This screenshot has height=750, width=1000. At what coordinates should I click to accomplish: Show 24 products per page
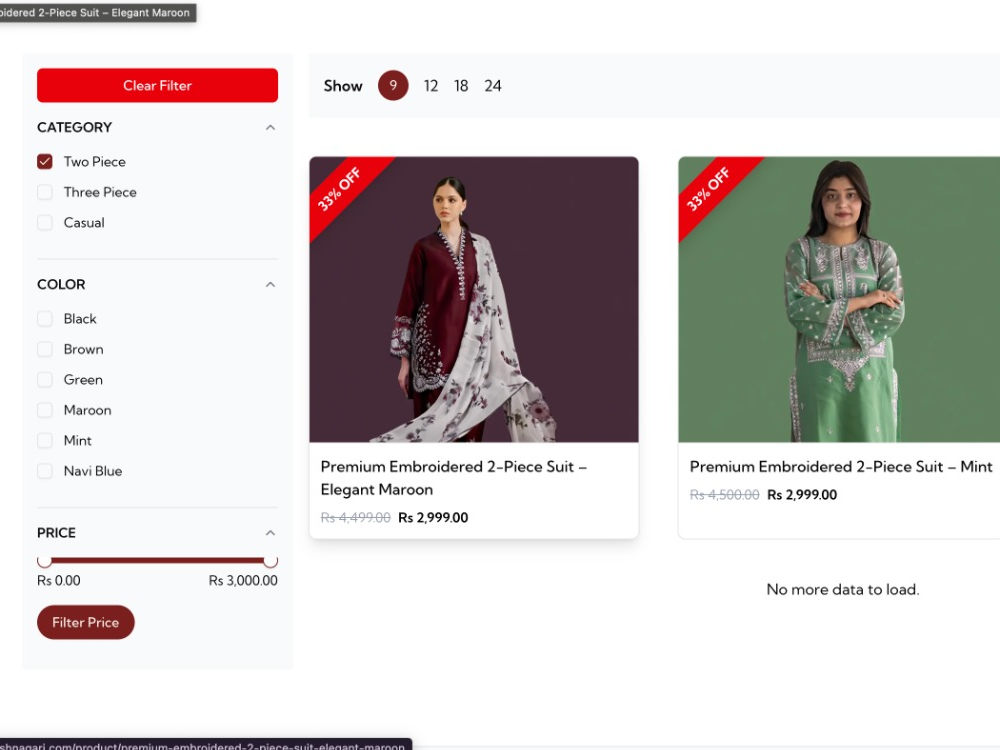pos(492,86)
